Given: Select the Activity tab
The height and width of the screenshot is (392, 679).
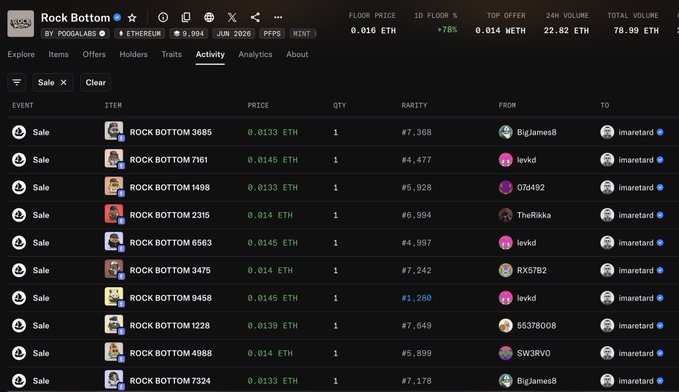Looking at the screenshot, I should (x=210, y=55).
